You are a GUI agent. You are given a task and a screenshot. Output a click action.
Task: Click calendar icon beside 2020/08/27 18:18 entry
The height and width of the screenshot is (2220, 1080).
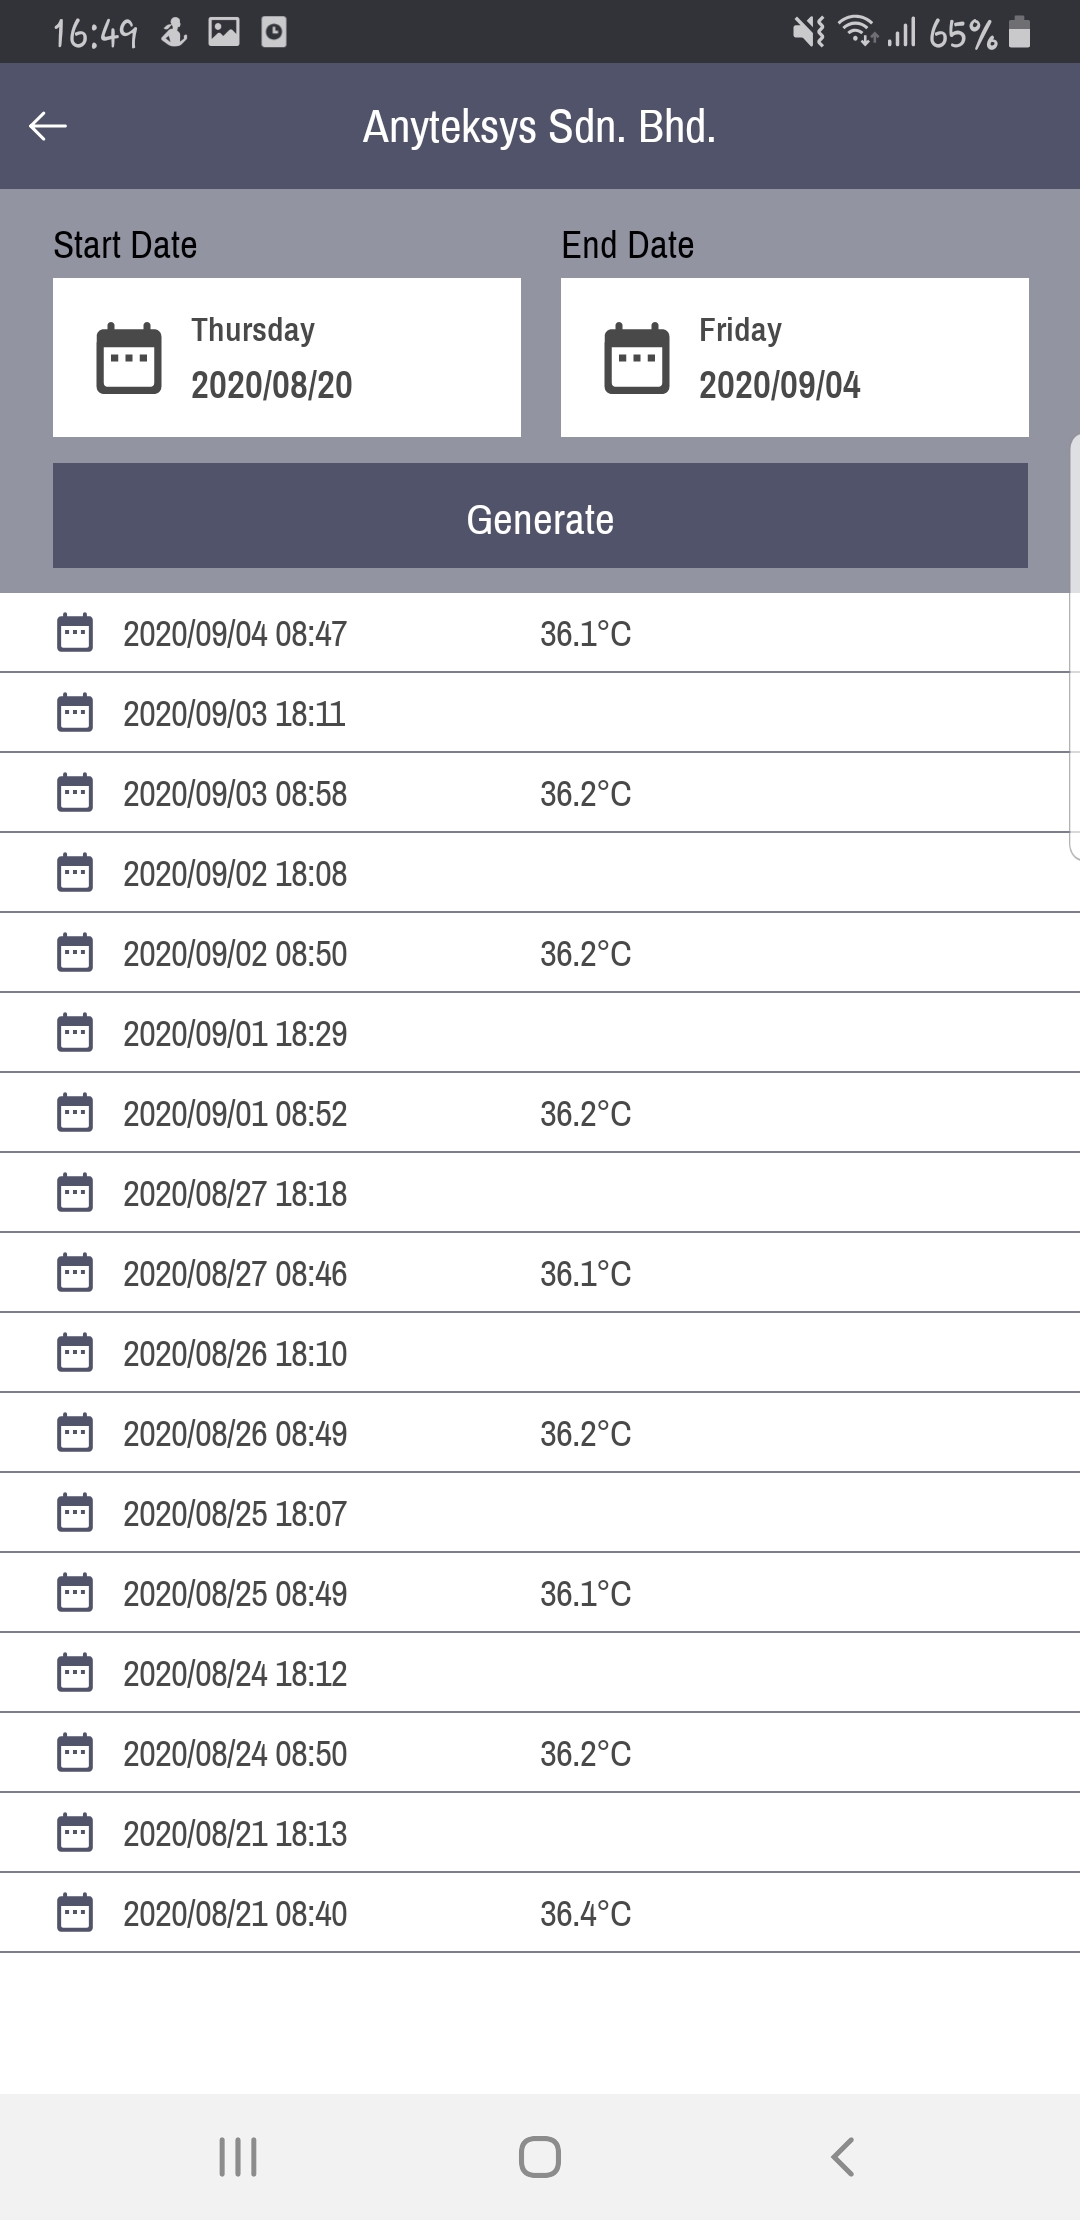click(x=75, y=1193)
